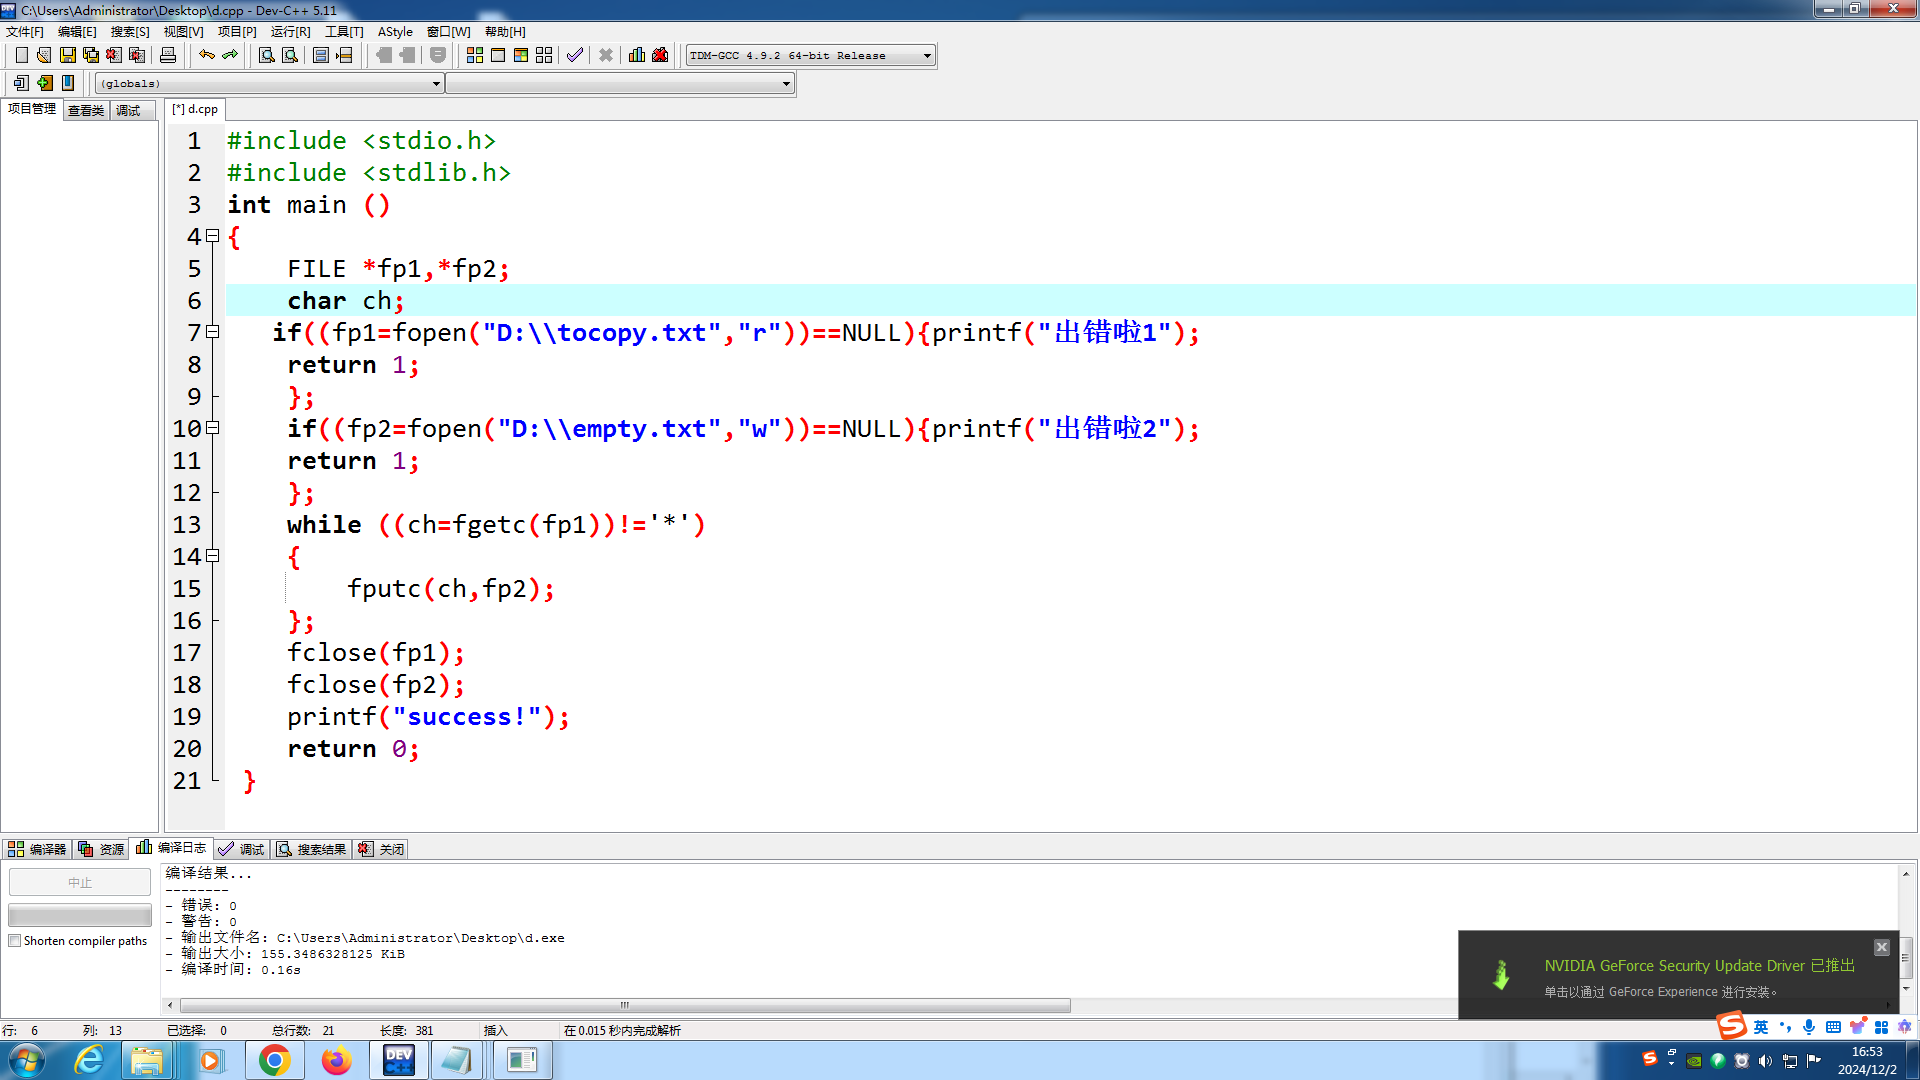The width and height of the screenshot is (1920, 1080).
Task: Switch to the 搜索结果 bottom tab
Action: click(x=312, y=849)
